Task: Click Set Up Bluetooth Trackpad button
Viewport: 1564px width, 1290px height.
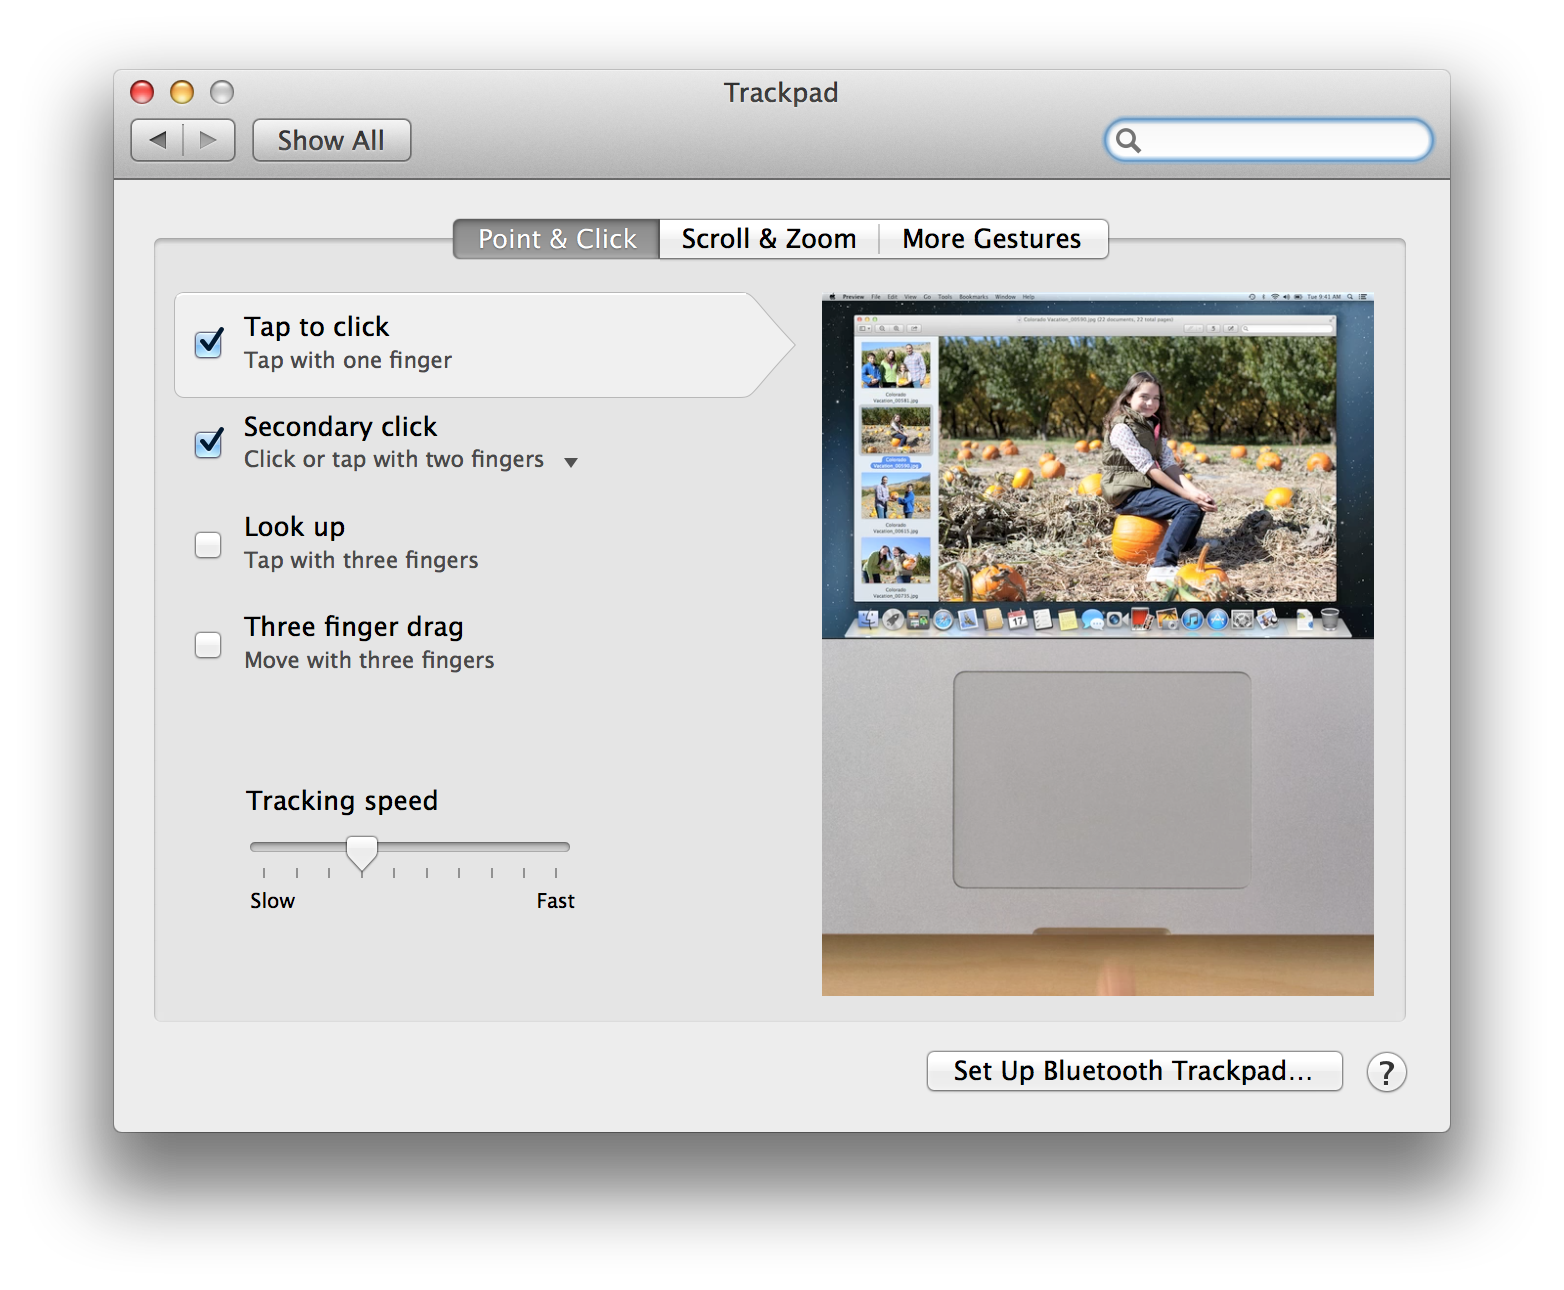Action: [x=1134, y=1071]
